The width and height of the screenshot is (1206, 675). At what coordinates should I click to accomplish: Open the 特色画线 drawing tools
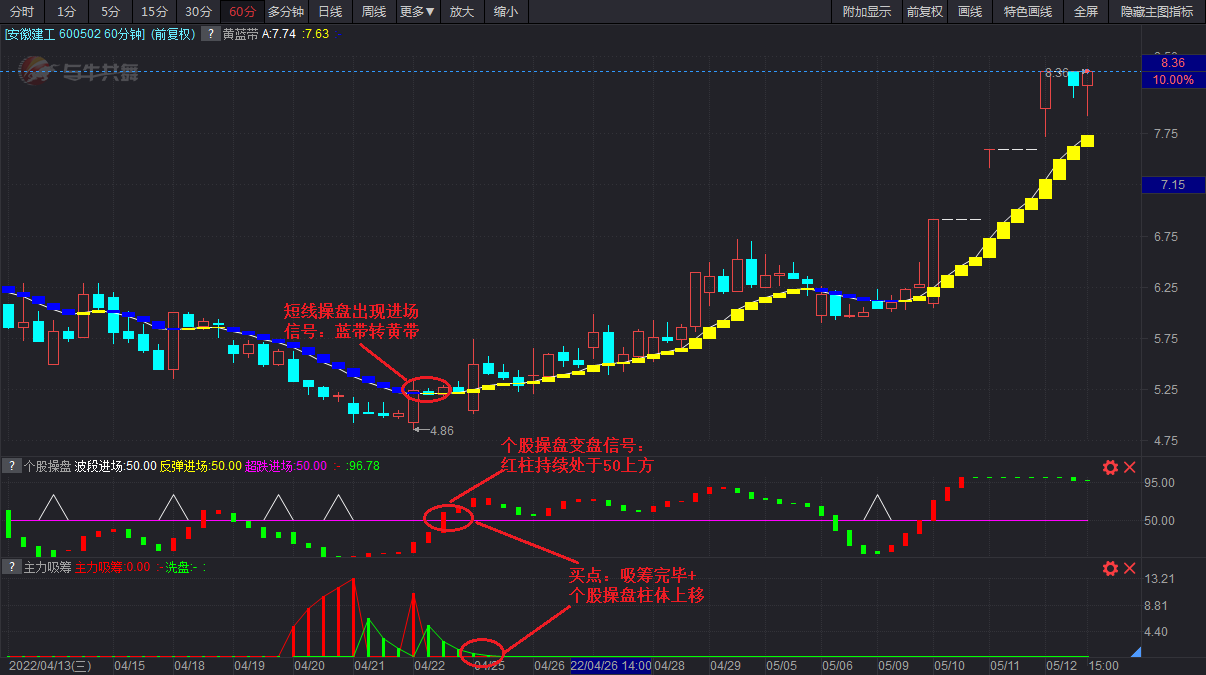point(1028,12)
